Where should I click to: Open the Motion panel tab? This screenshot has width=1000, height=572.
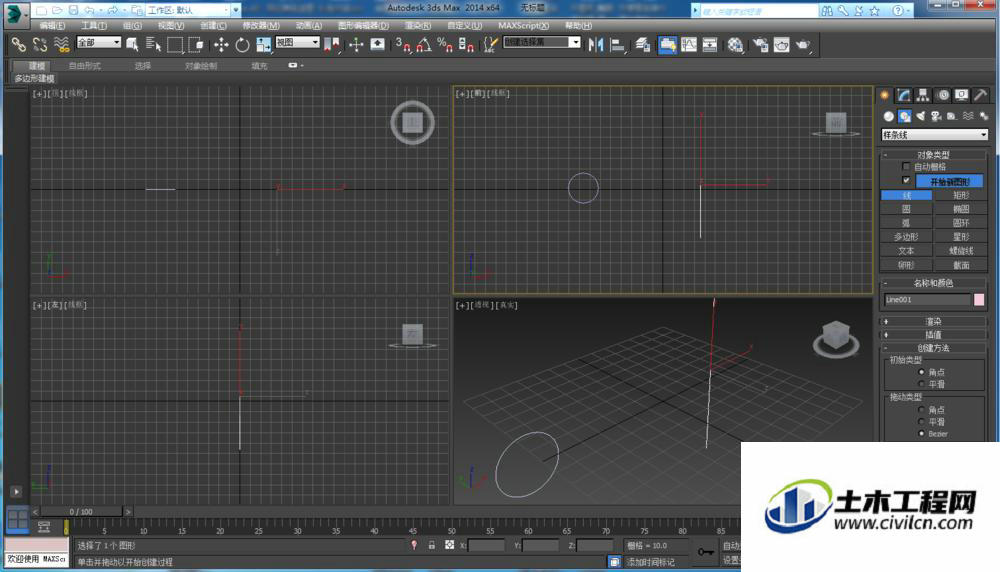click(x=943, y=95)
